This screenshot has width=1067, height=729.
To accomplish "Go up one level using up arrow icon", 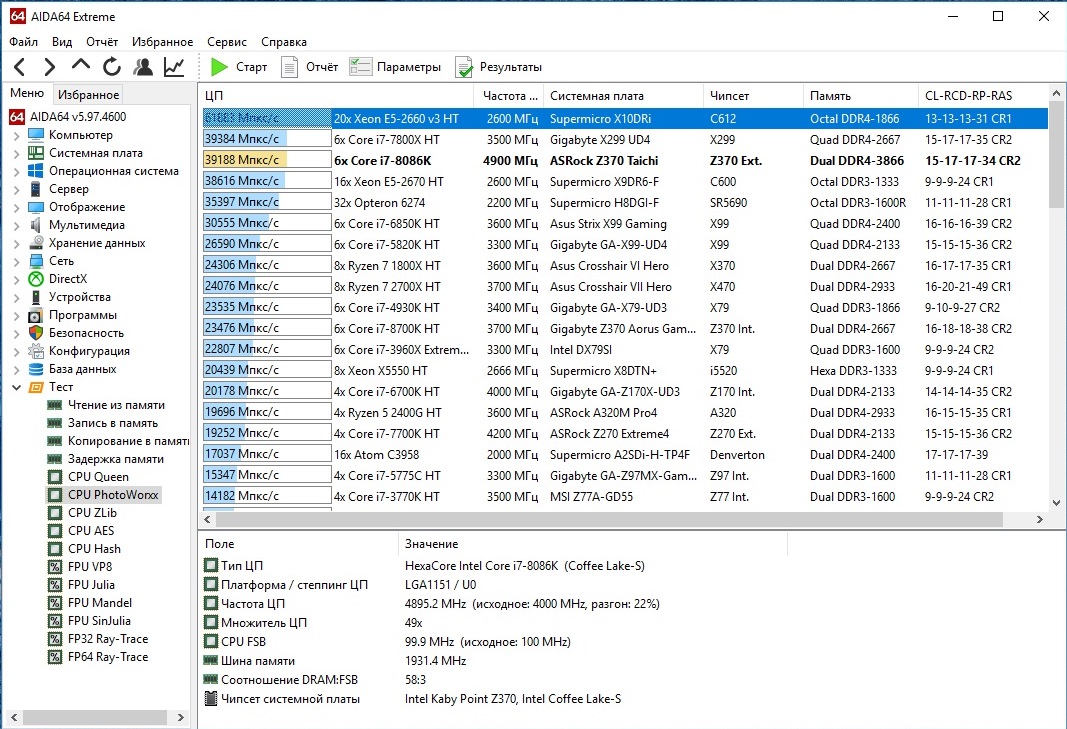I will click(81, 65).
